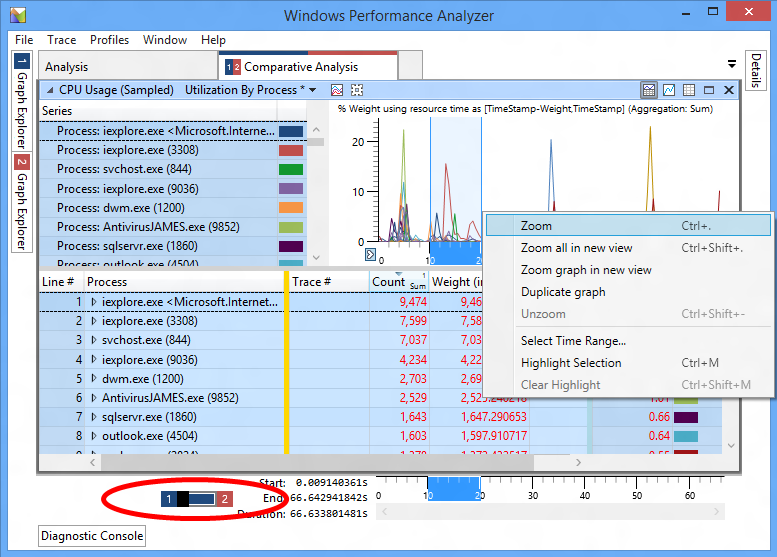Click the 1 2 trace icon on the Comparative Analysis tab
The image size is (777, 557).
point(232,67)
